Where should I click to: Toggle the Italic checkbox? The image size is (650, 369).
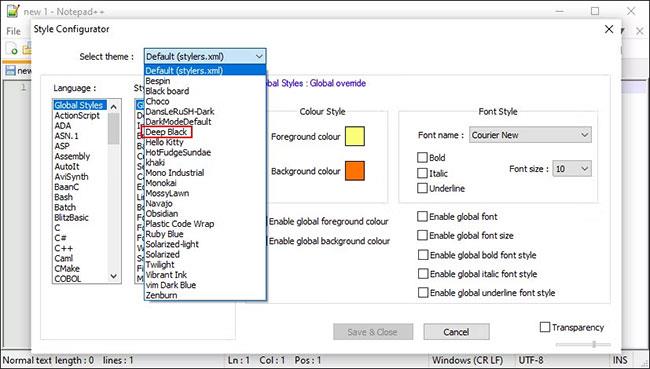(422, 173)
